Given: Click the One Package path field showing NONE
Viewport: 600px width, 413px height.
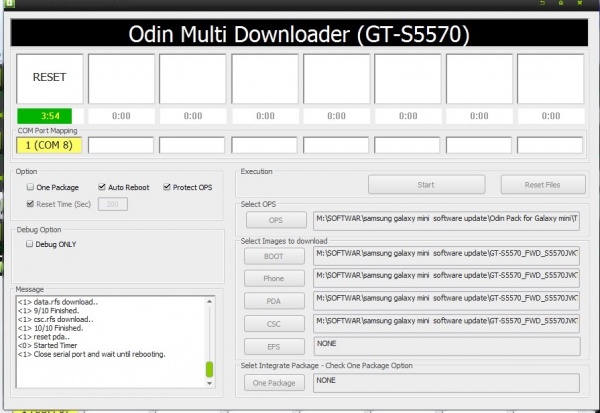Looking at the screenshot, I should [446, 383].
